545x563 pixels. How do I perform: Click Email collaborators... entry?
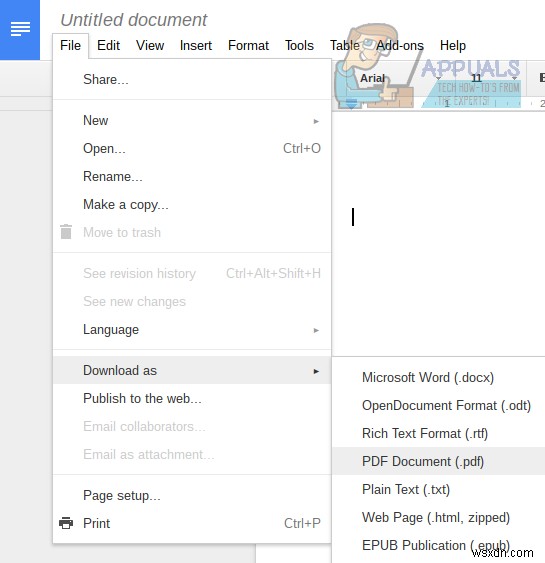(192, 426)
